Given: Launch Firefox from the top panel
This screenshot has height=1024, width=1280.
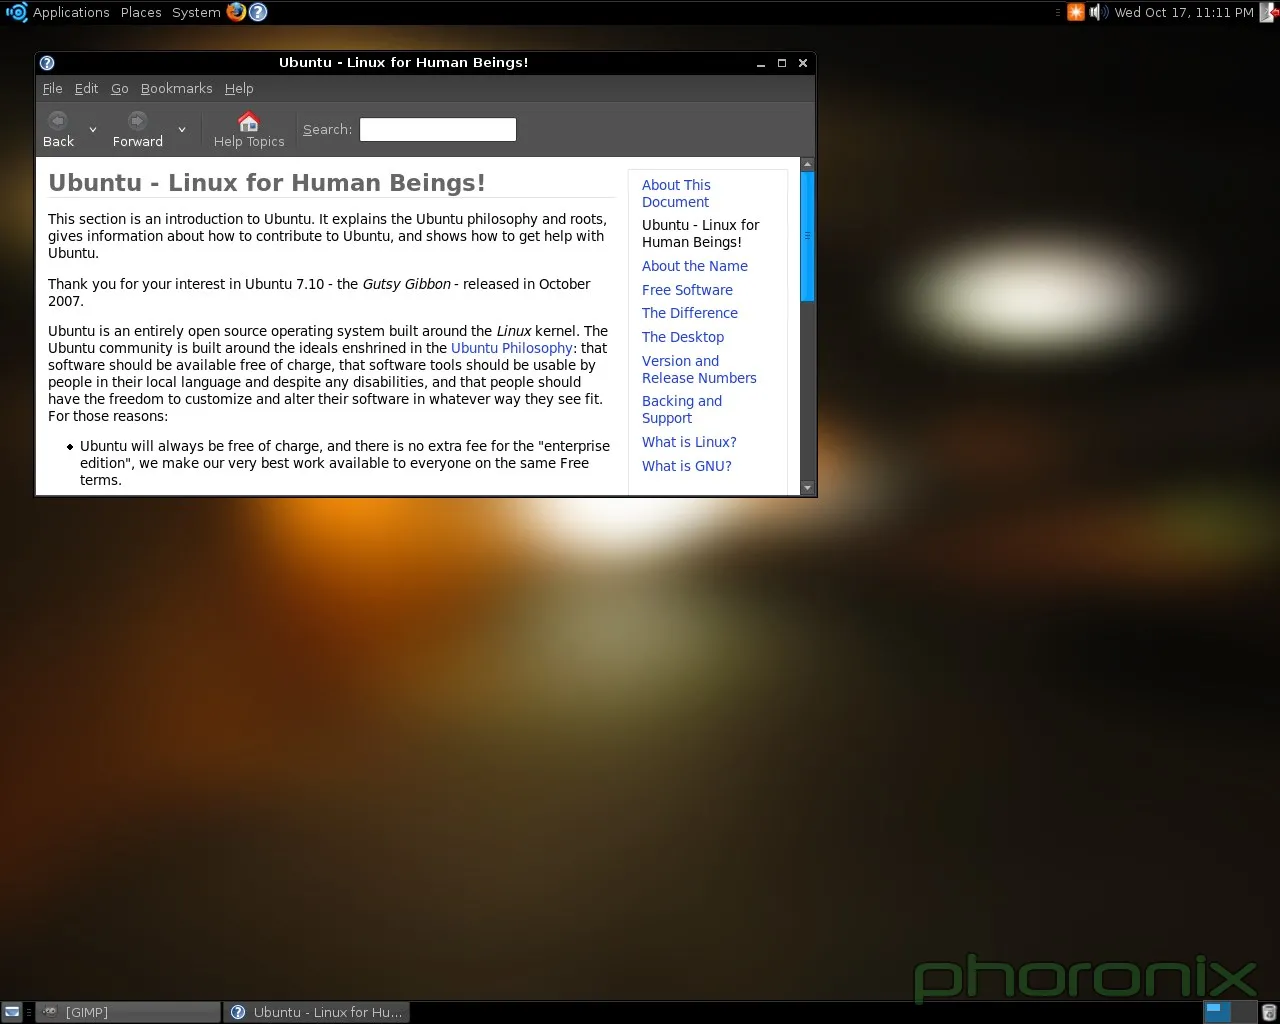Looking at the screenshot, I should click(236, 12).
